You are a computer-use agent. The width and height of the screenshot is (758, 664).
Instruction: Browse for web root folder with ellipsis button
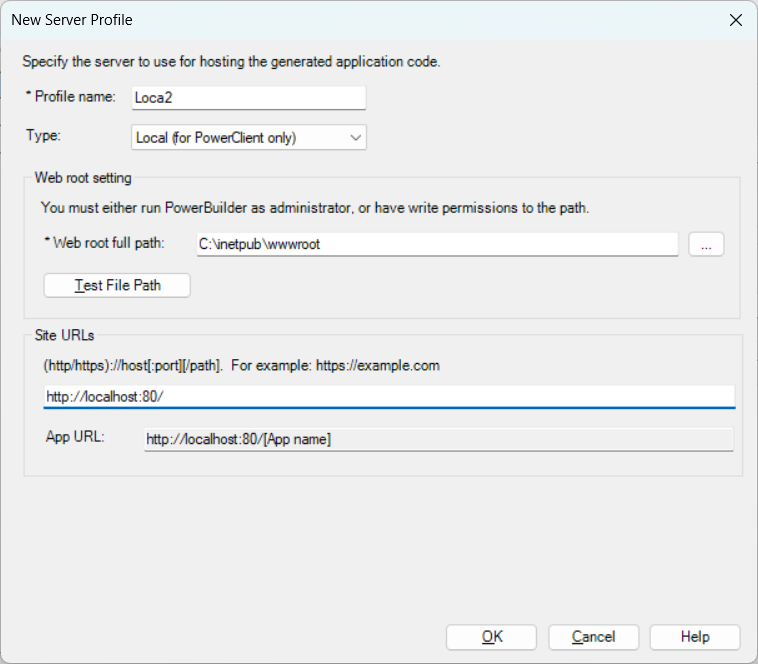706,245
